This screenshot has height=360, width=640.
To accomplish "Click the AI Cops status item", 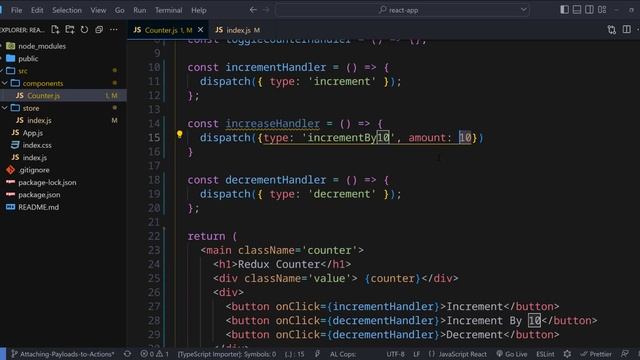I will [x=342, y=354].
